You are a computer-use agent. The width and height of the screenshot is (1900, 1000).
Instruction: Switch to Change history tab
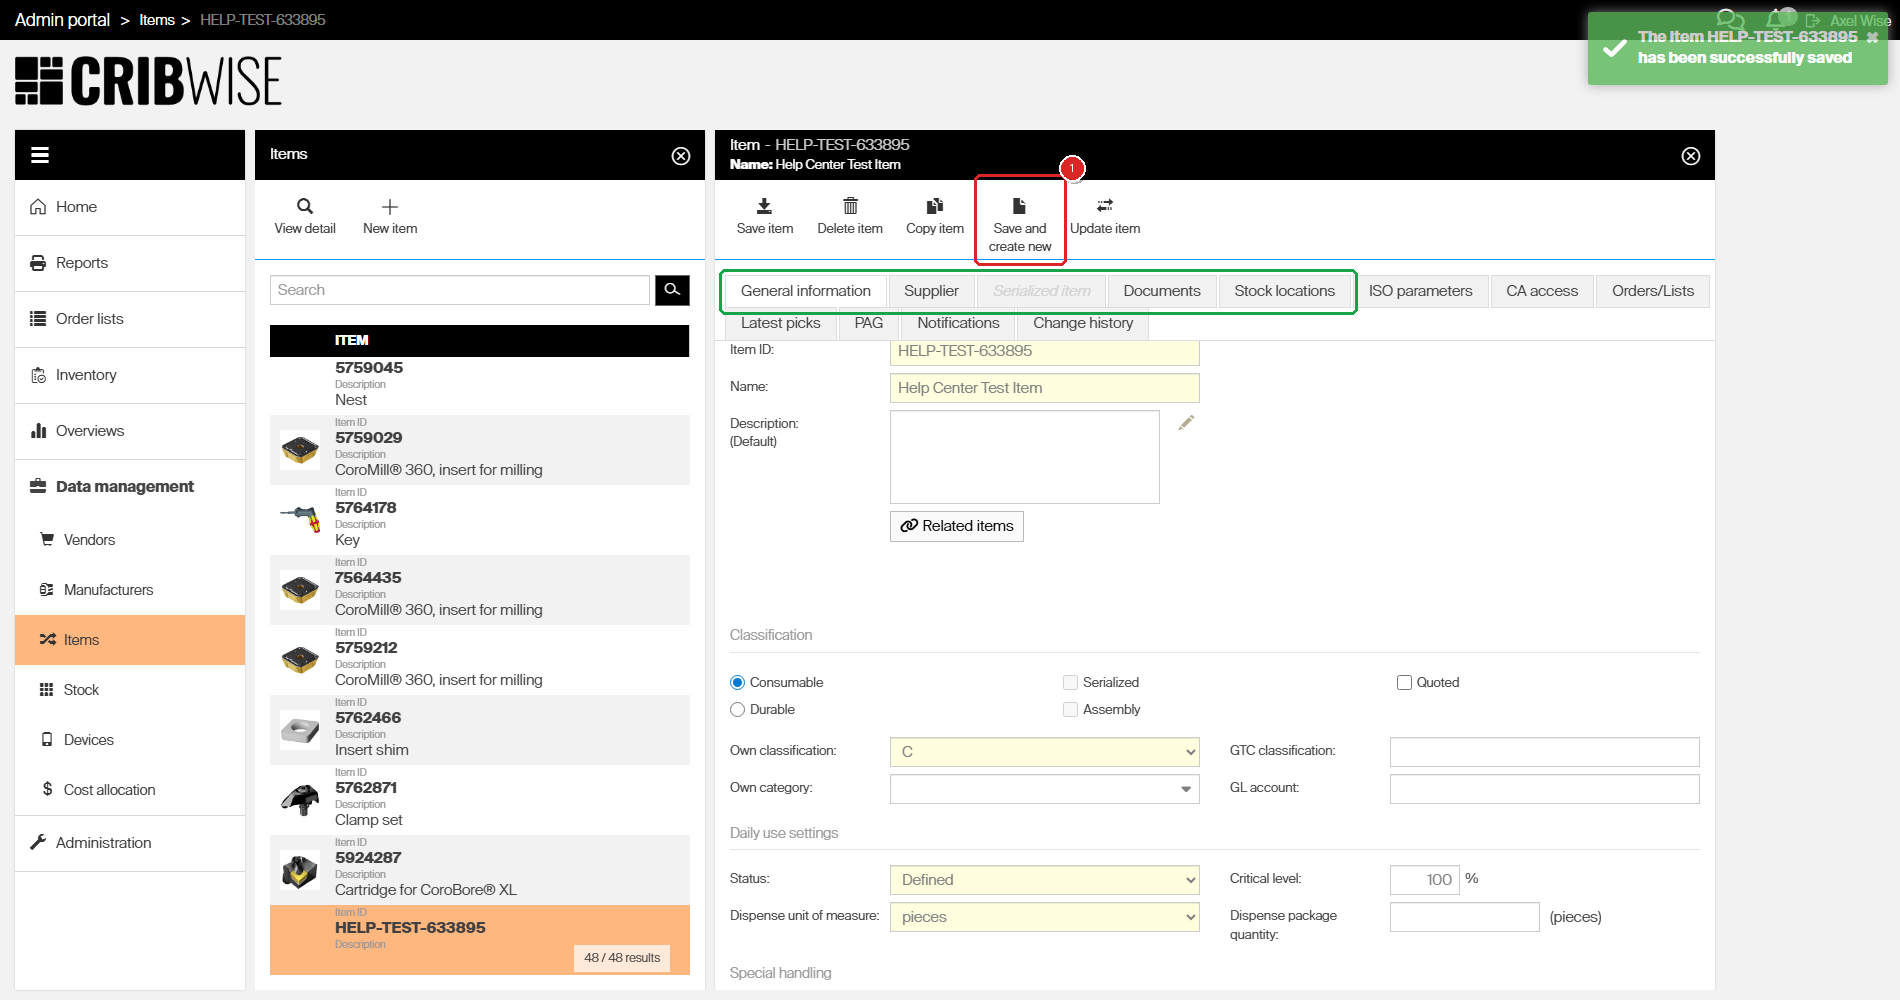1083,324
